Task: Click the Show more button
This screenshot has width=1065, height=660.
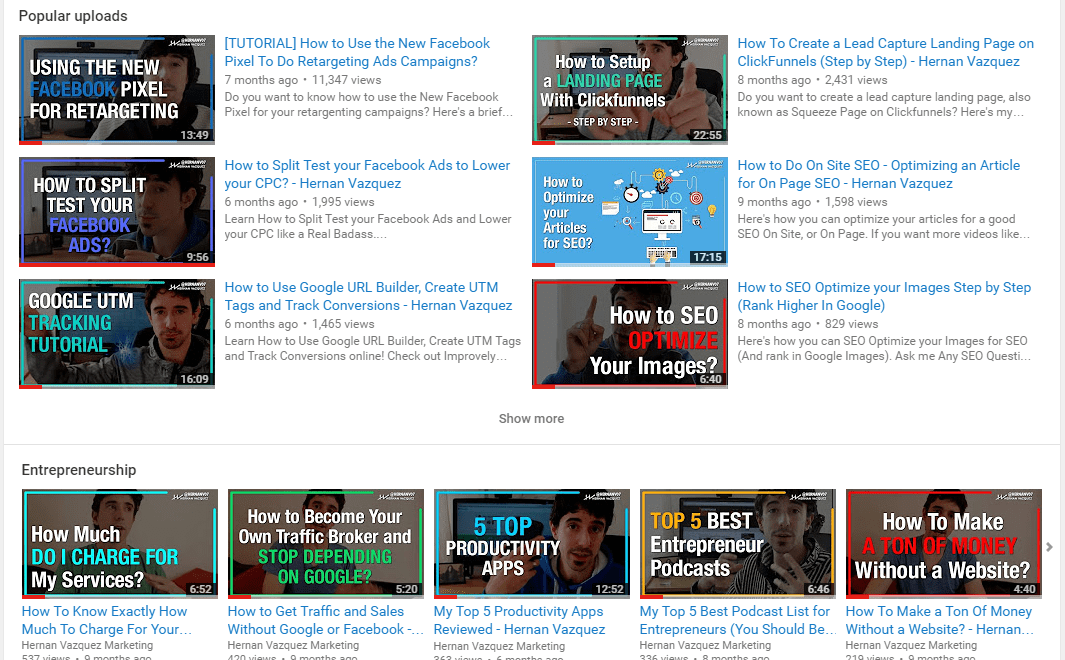Action: click(x=531, y=419)
